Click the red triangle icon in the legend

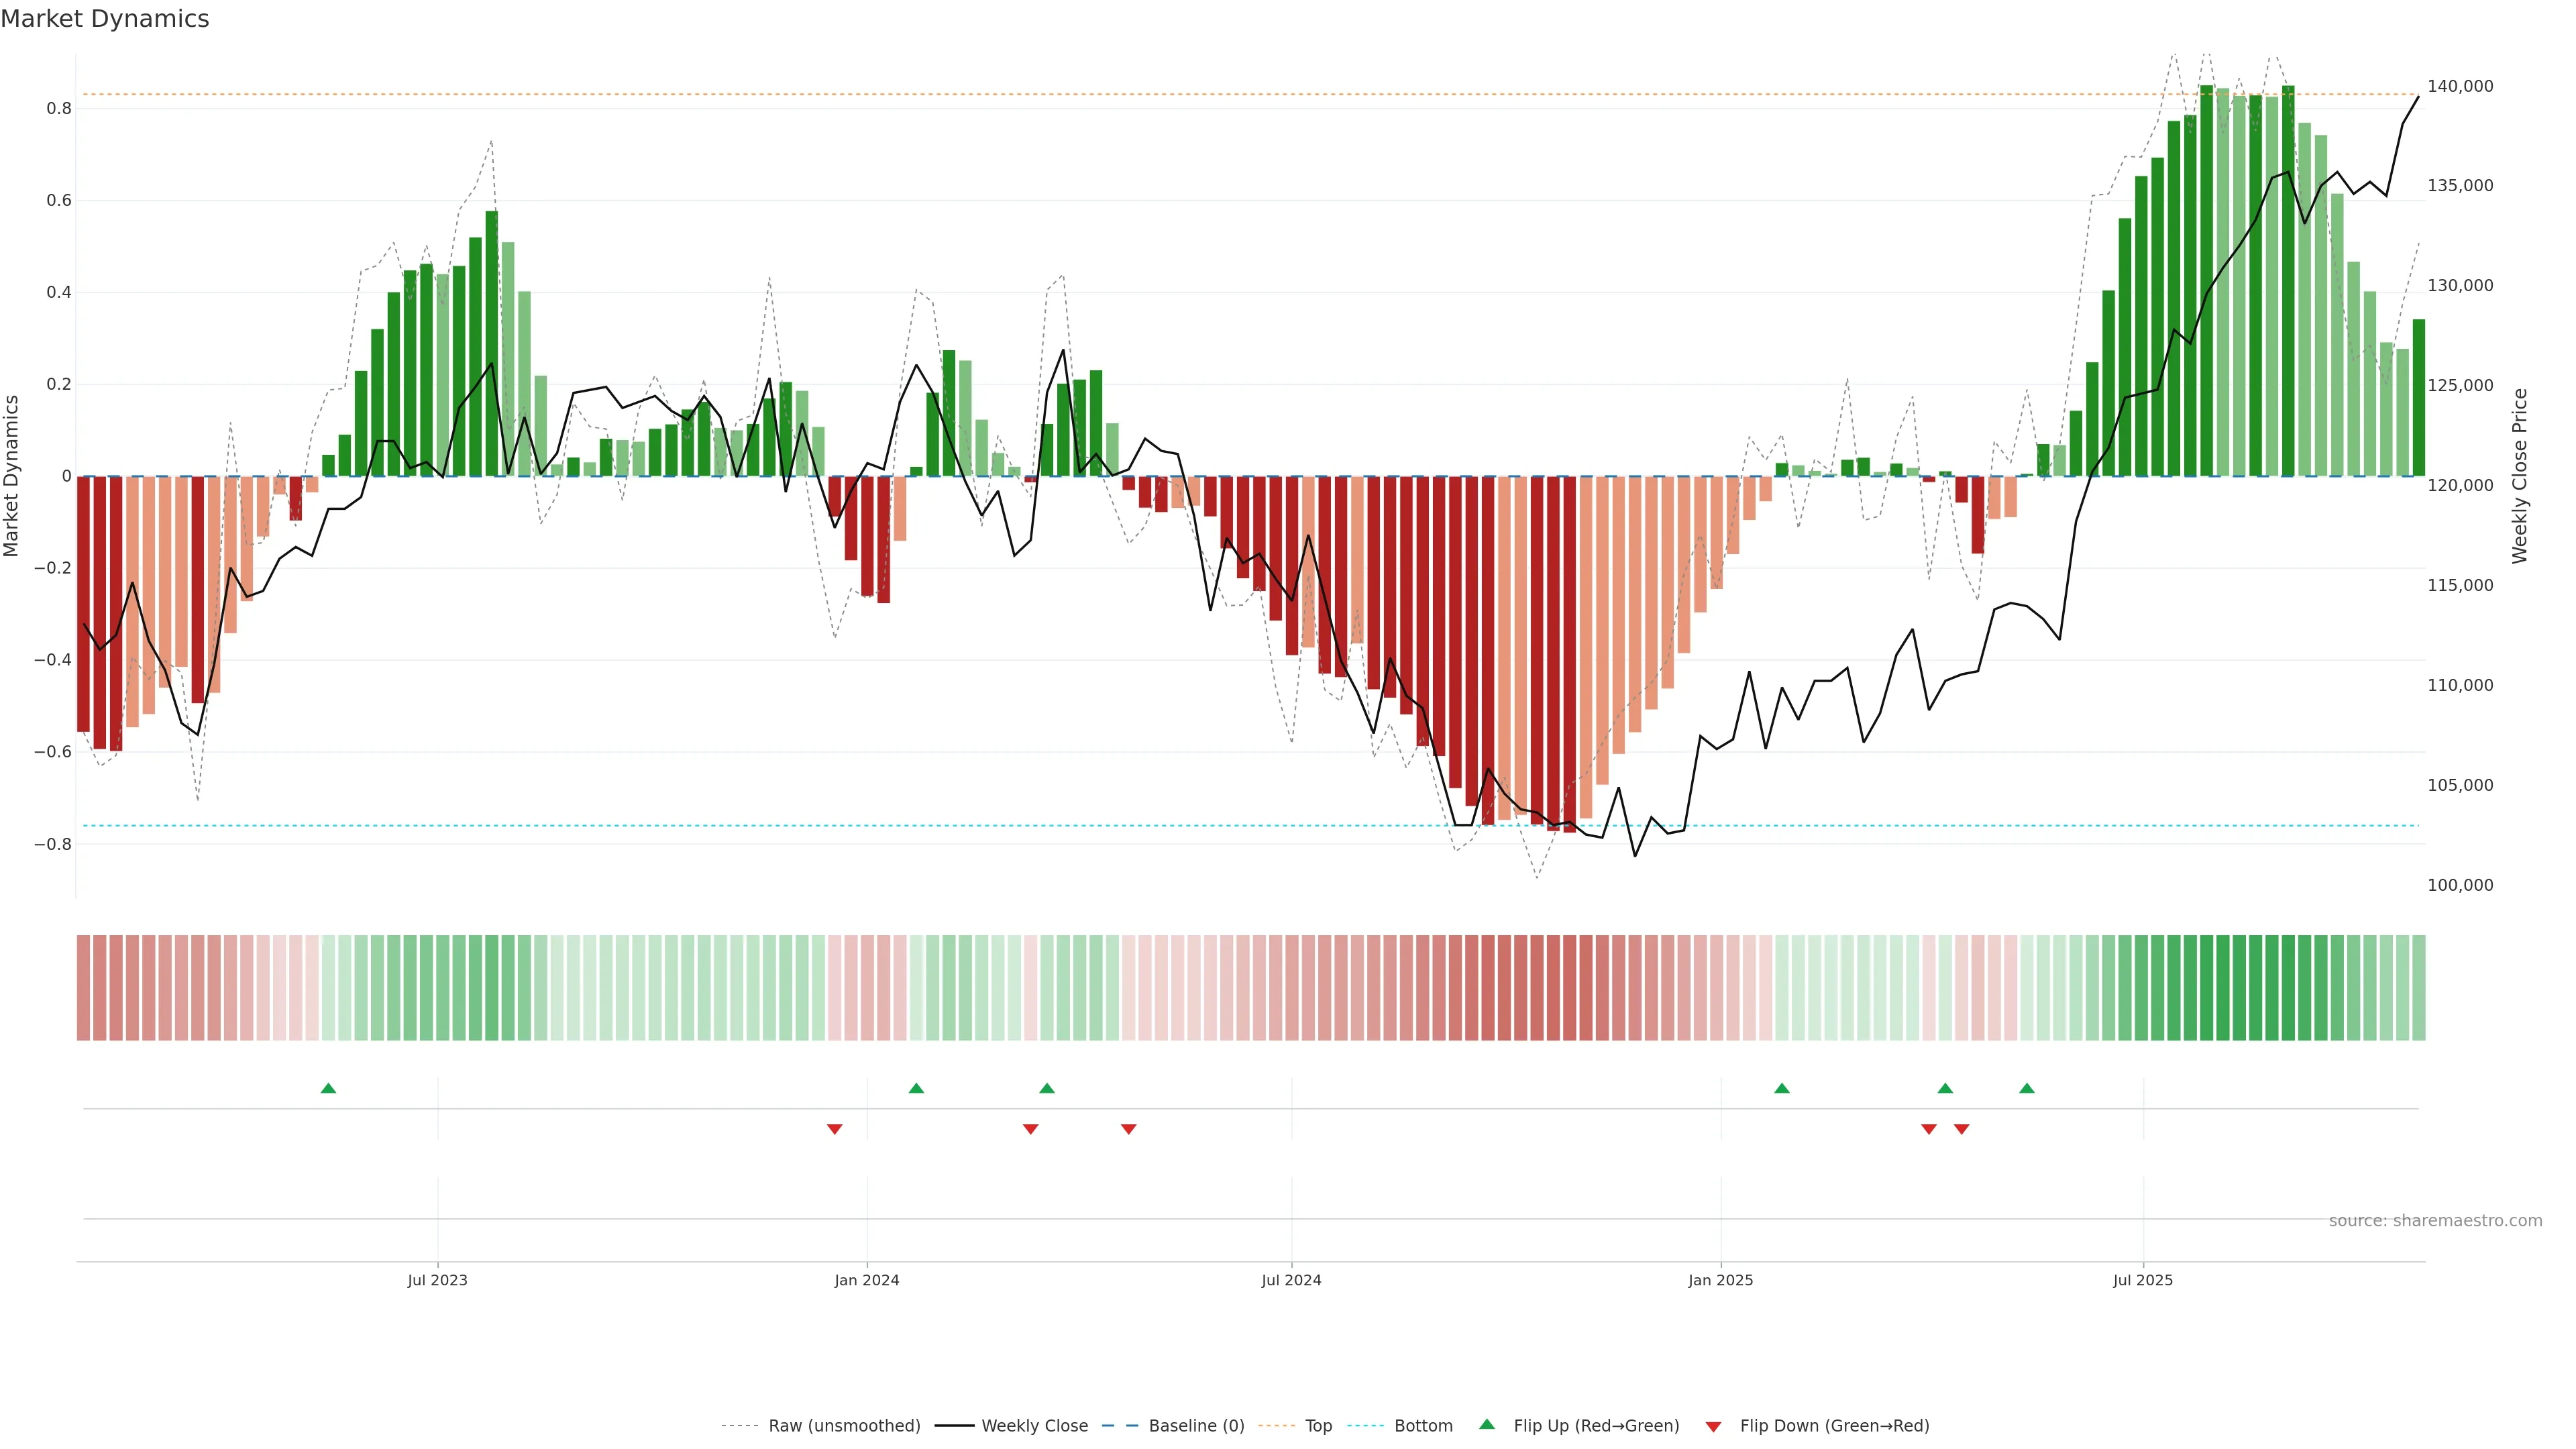point(1713,1426)
